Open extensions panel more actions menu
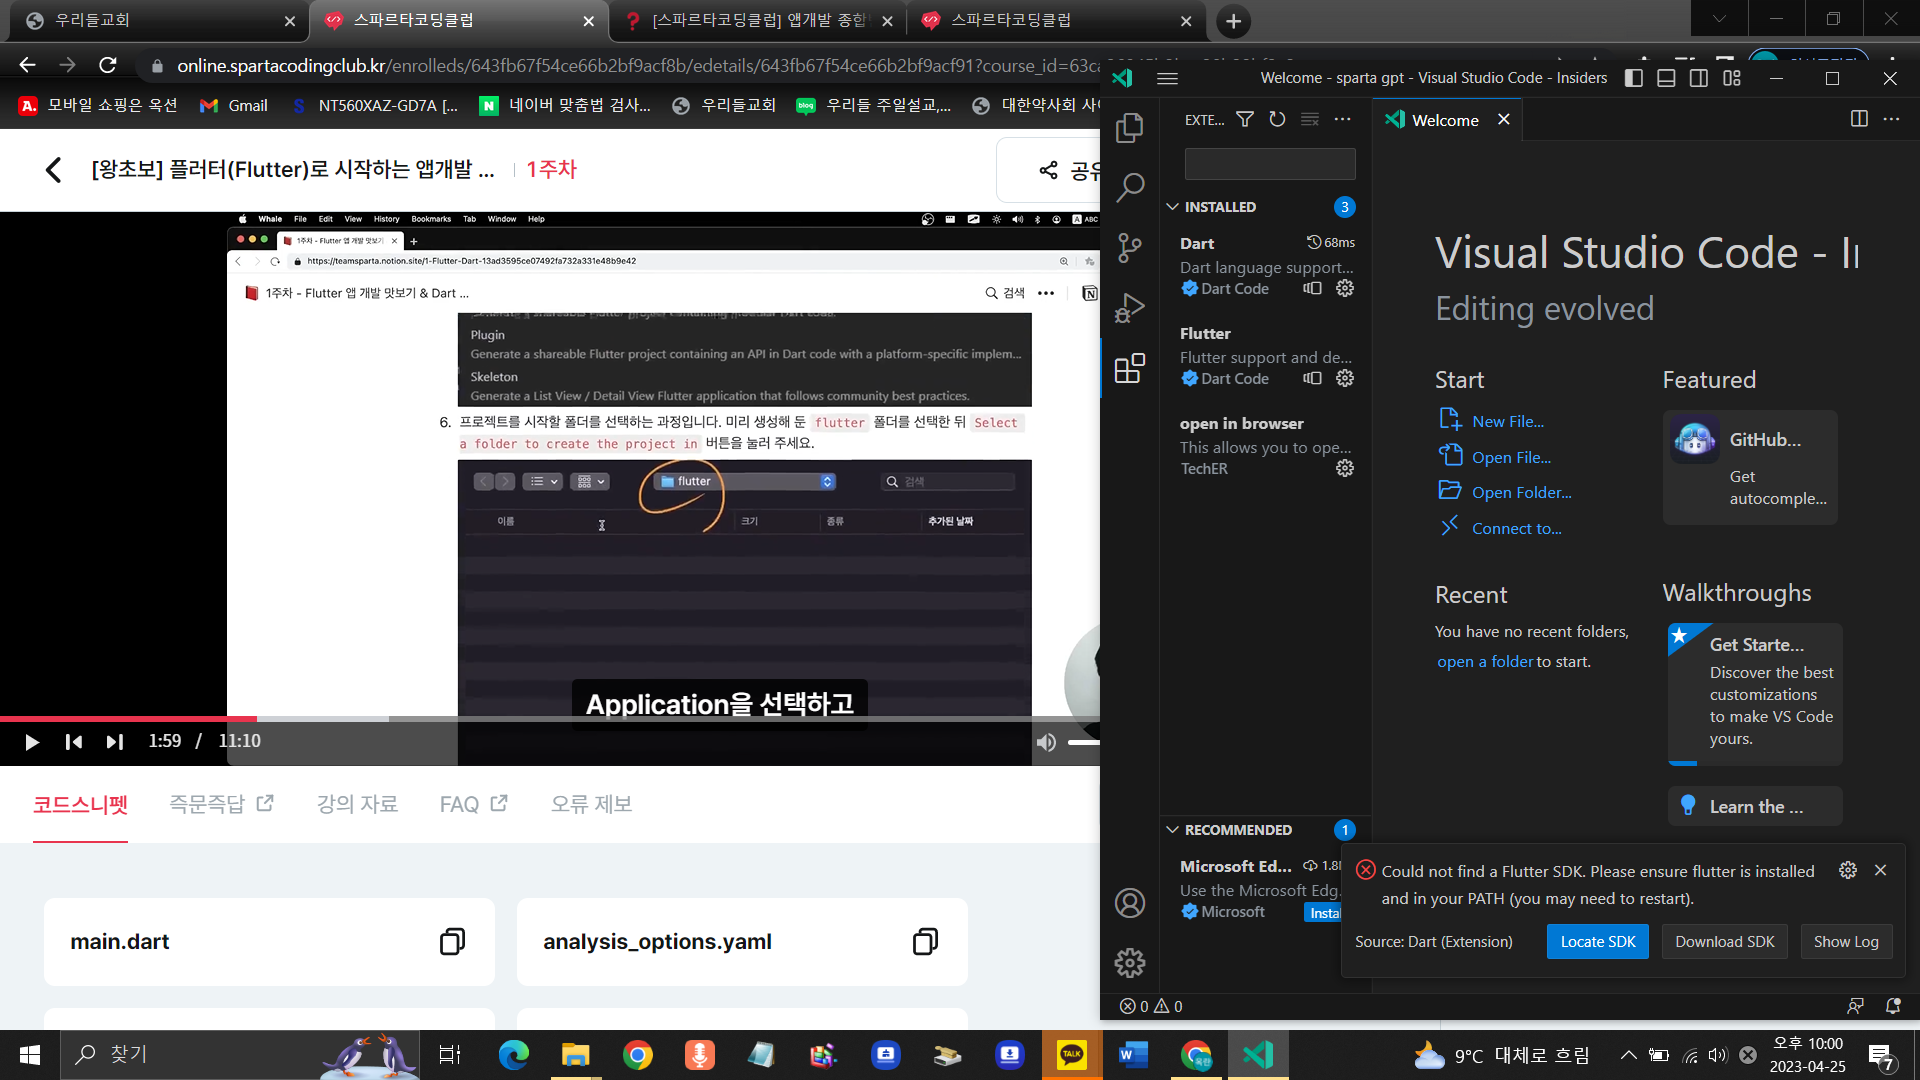The height and width of the screenshot is (1080, 1920). tap(1343, 119)
